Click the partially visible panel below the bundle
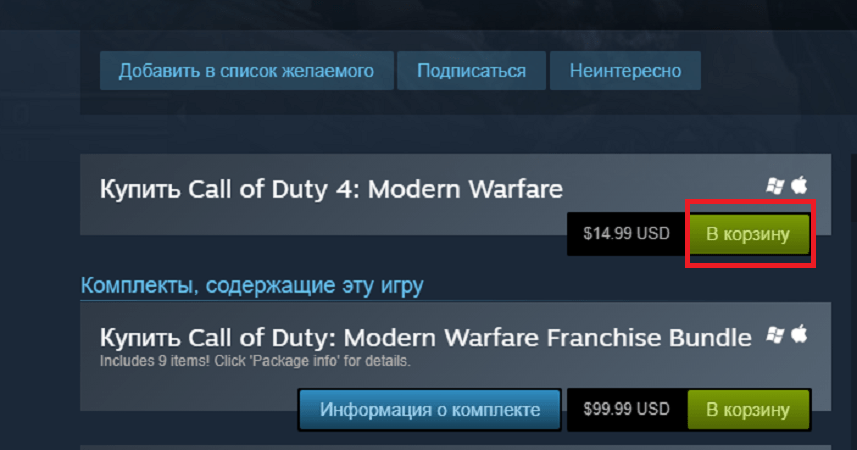857x450 pixels. 455,448
